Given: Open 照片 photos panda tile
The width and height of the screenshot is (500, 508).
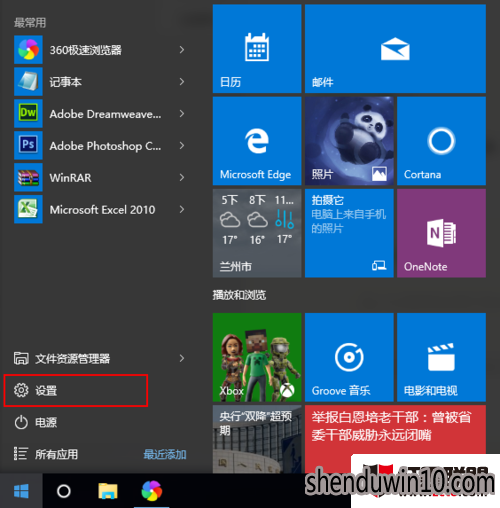Looking at the screenshot, I should [349, 141].
